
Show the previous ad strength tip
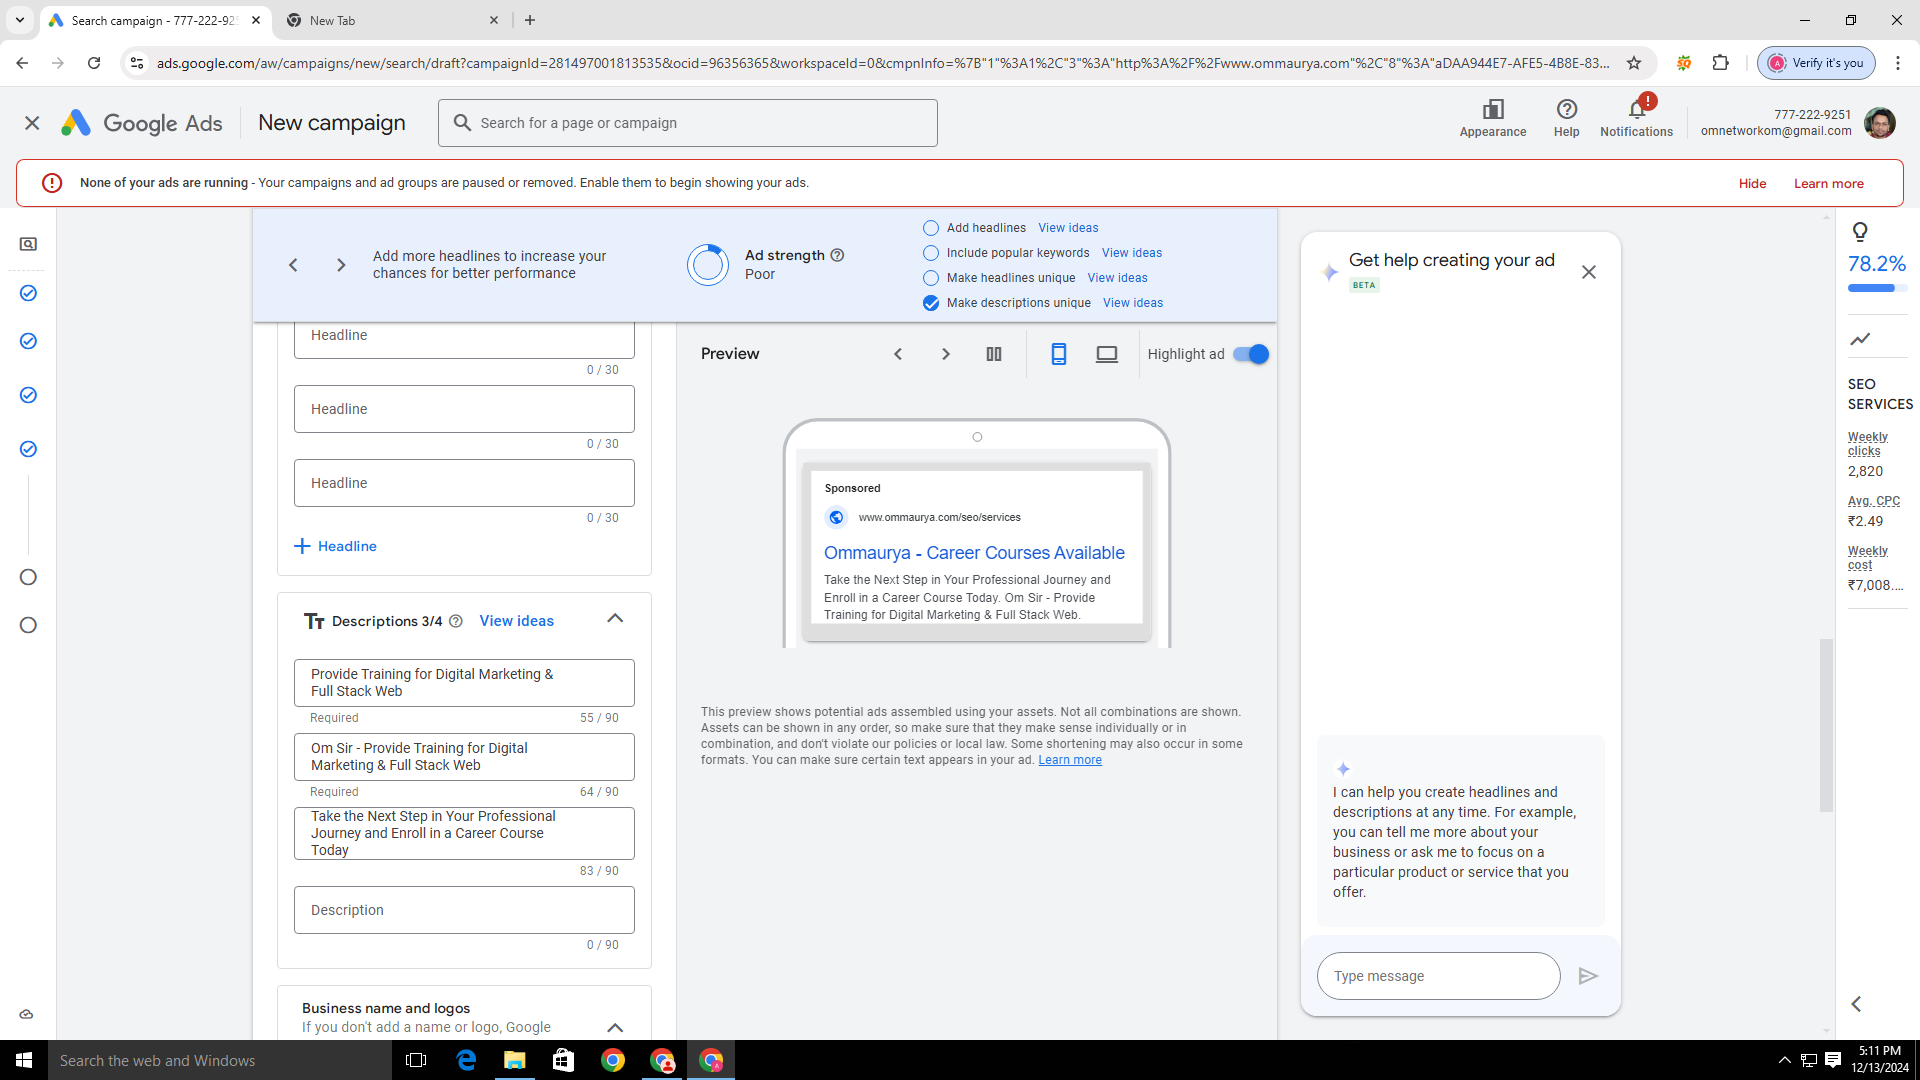pos(293,265)
